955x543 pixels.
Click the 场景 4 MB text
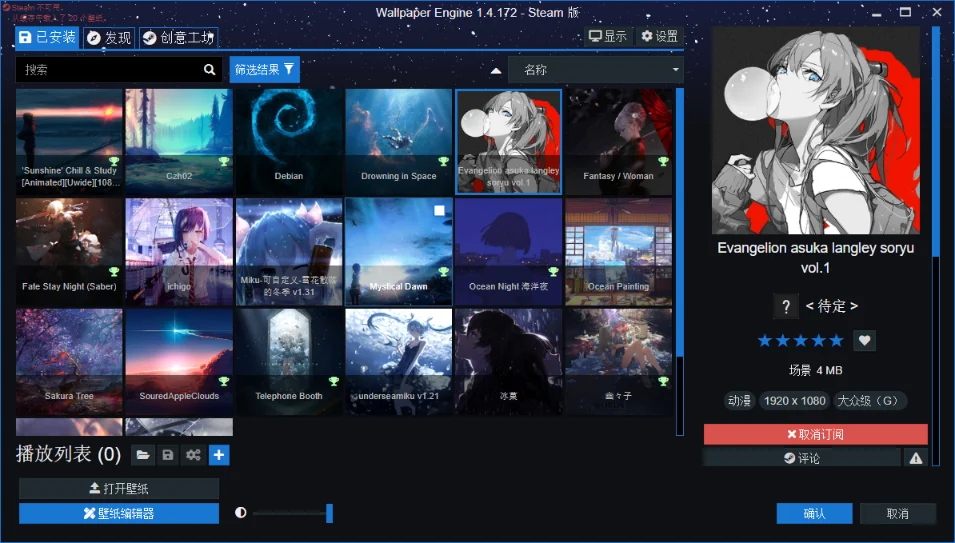coord(816,370)
